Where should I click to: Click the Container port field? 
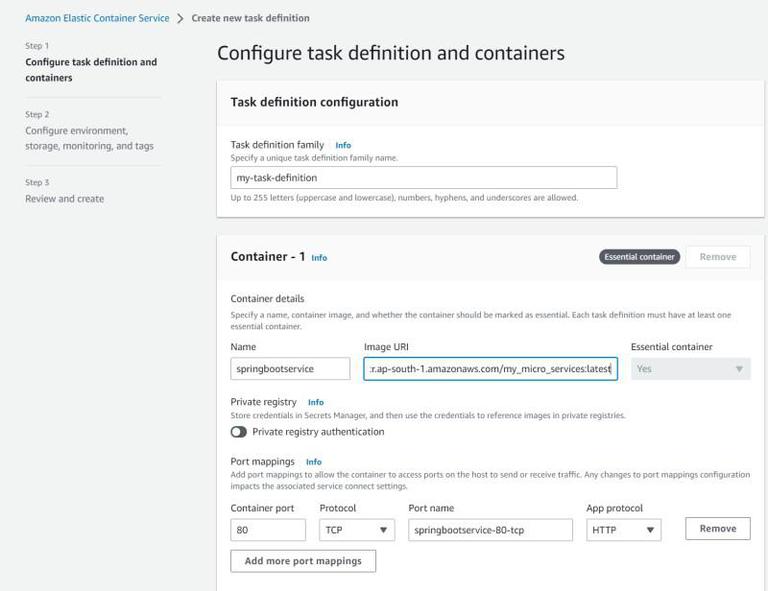coord(268,530)
